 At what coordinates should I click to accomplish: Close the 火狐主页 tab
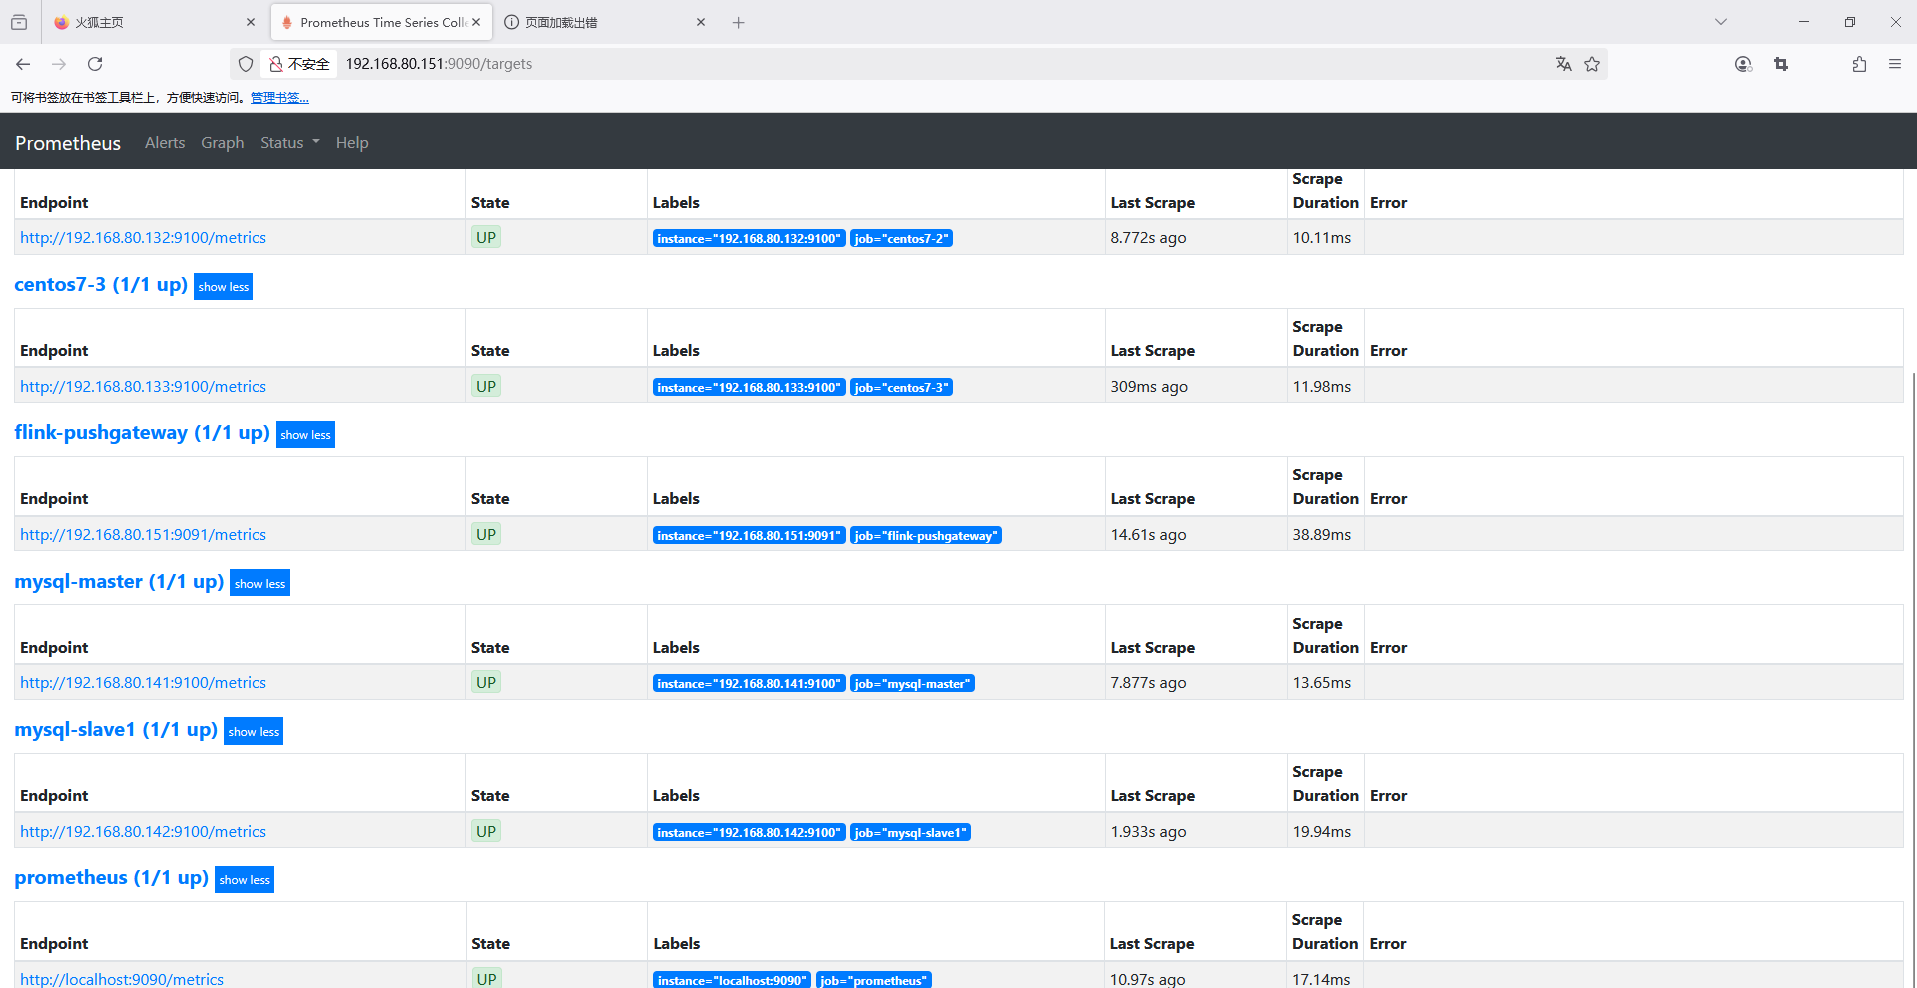pyautogui.click(x=251, y=22)
